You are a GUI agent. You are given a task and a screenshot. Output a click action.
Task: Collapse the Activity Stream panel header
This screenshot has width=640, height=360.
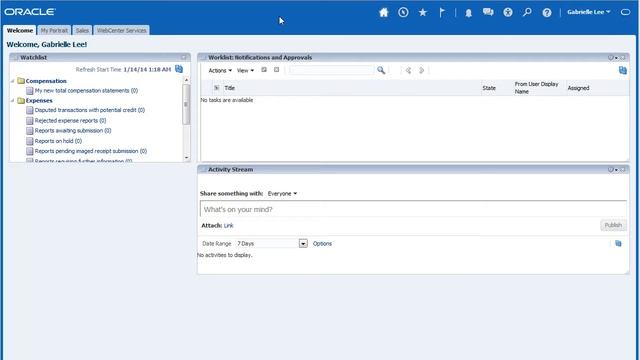(x=203, y=169)
